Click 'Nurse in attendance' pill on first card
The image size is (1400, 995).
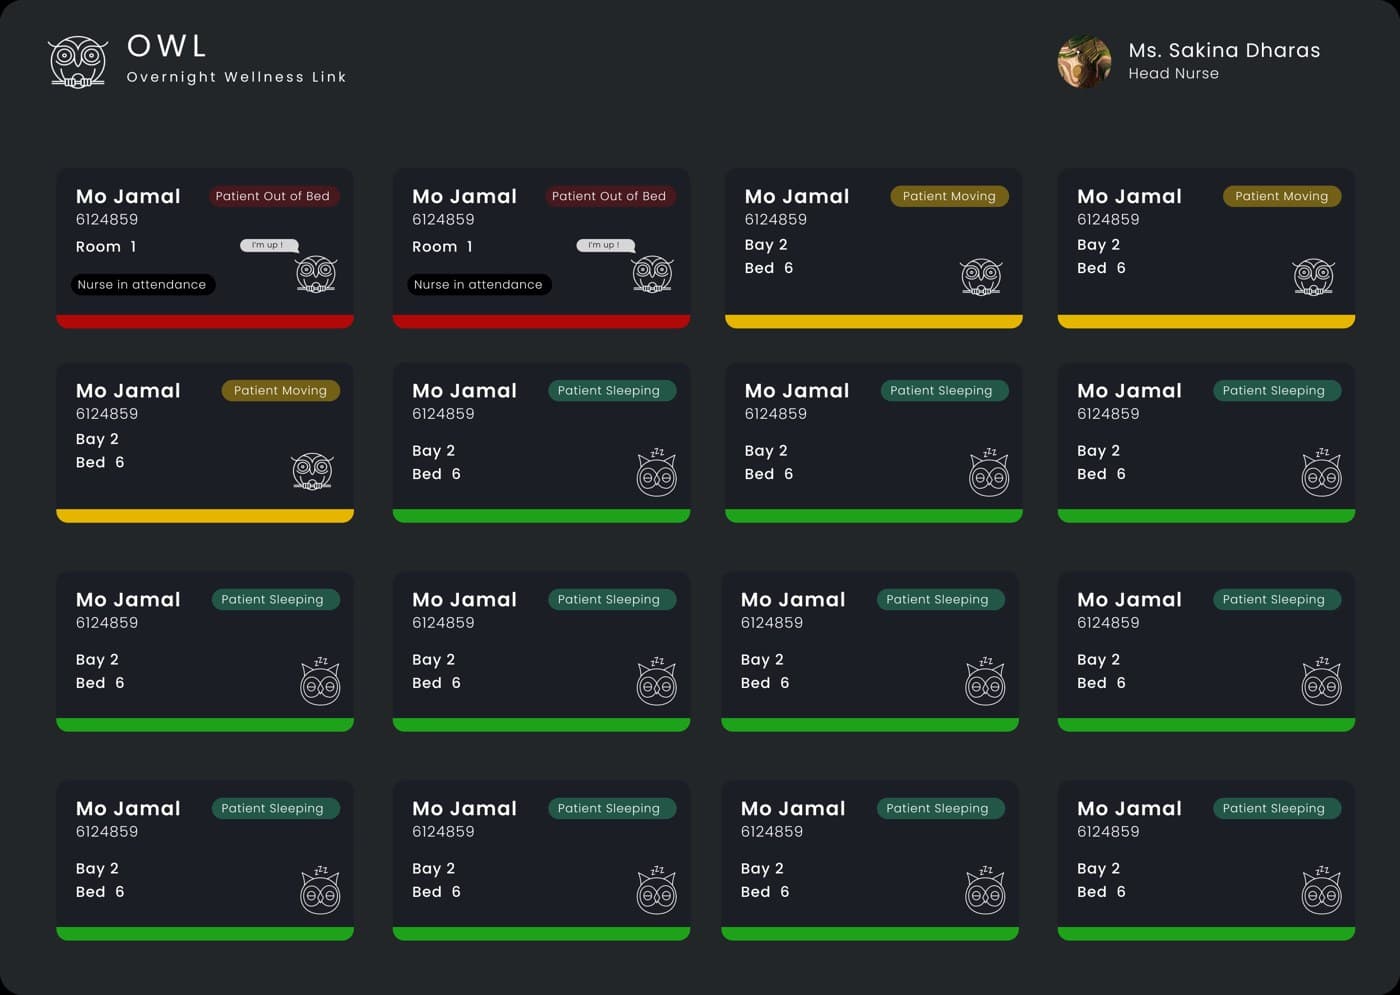[x=142, y=285]
